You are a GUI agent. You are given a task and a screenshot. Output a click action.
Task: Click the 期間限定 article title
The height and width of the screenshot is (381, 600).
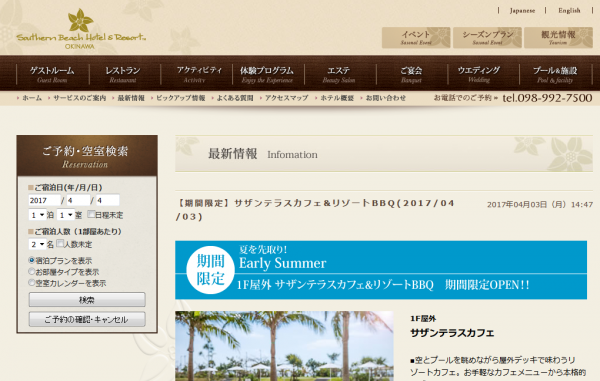(315, 210)
